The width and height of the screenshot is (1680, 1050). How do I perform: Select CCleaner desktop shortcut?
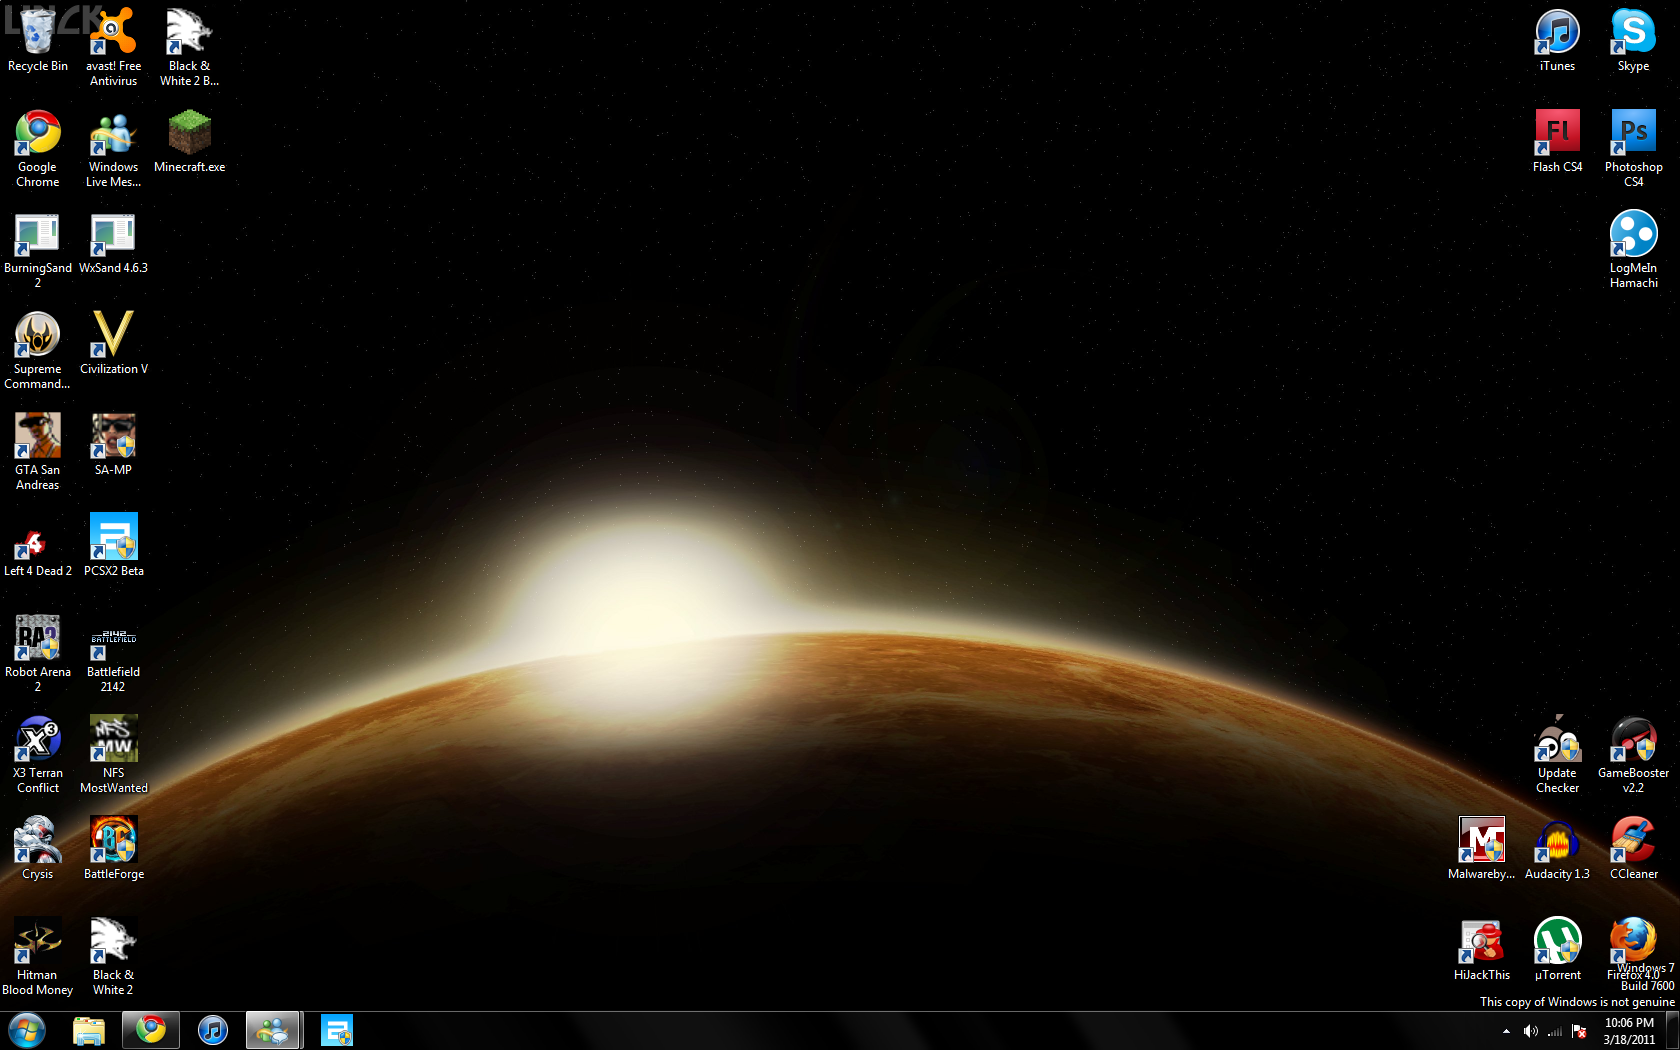point(1634,848)
